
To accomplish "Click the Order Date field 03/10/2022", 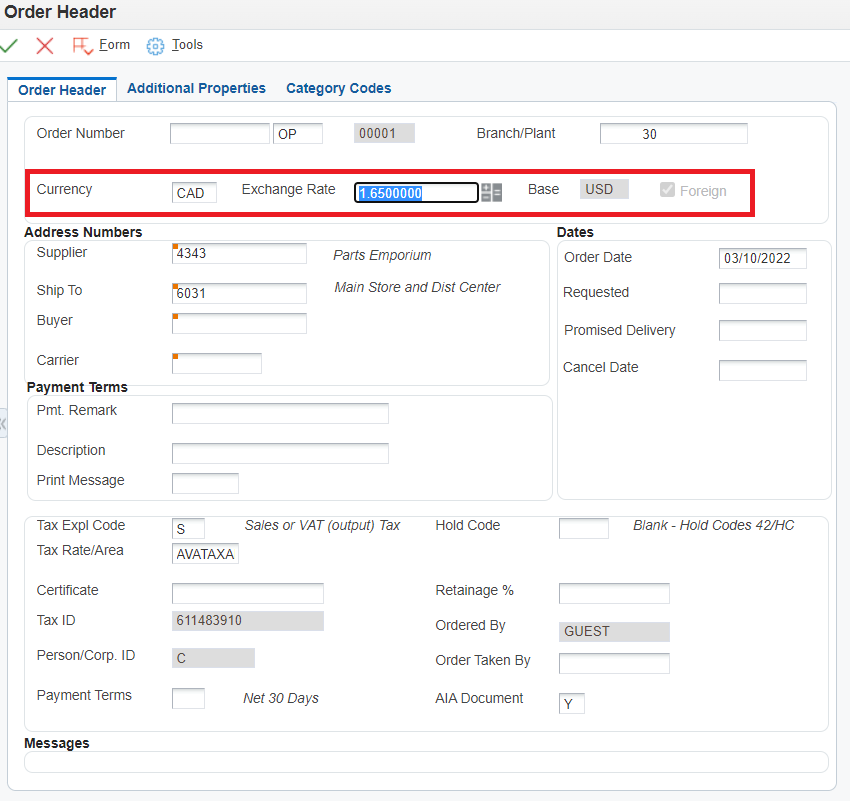I will [763, 258].
